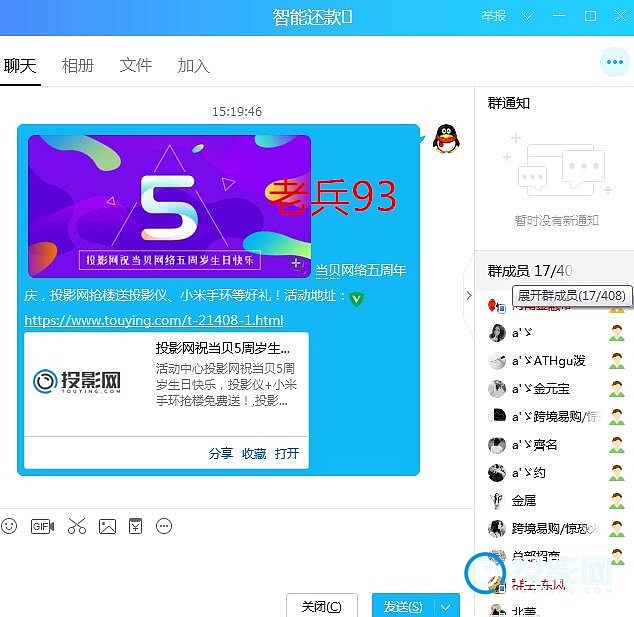Image resolution: width=634 pixels, height=617 pixels.
Task: Switch to the 文件 tab
Action: 136,65
